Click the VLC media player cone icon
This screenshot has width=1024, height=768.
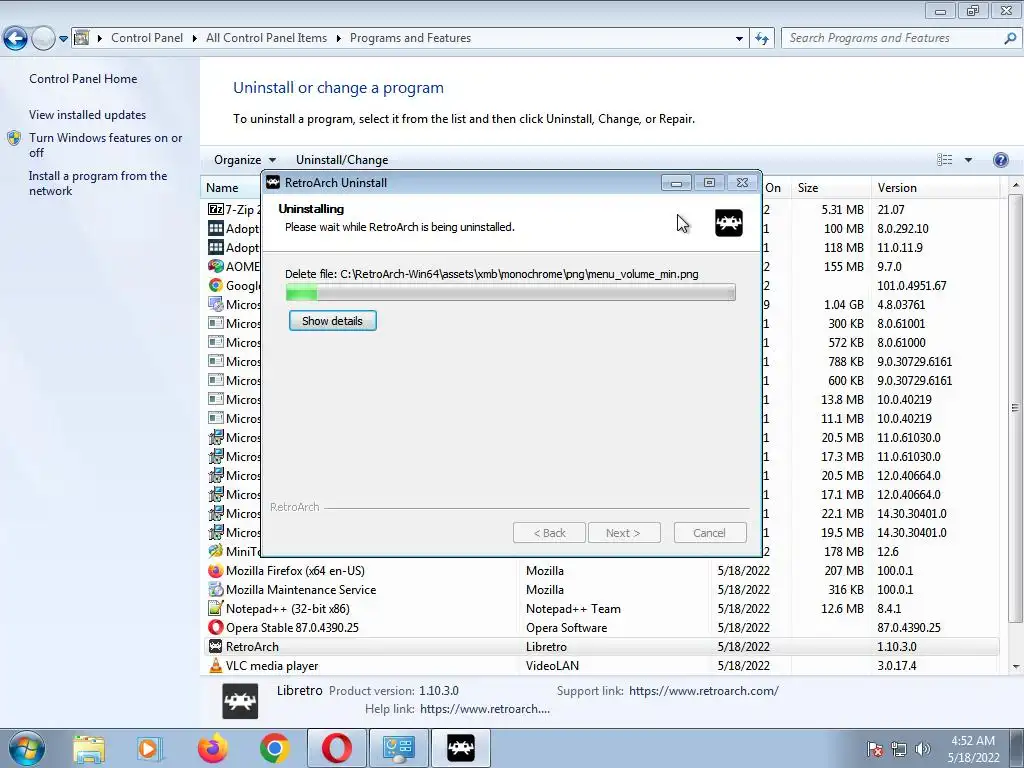(216, 665)
